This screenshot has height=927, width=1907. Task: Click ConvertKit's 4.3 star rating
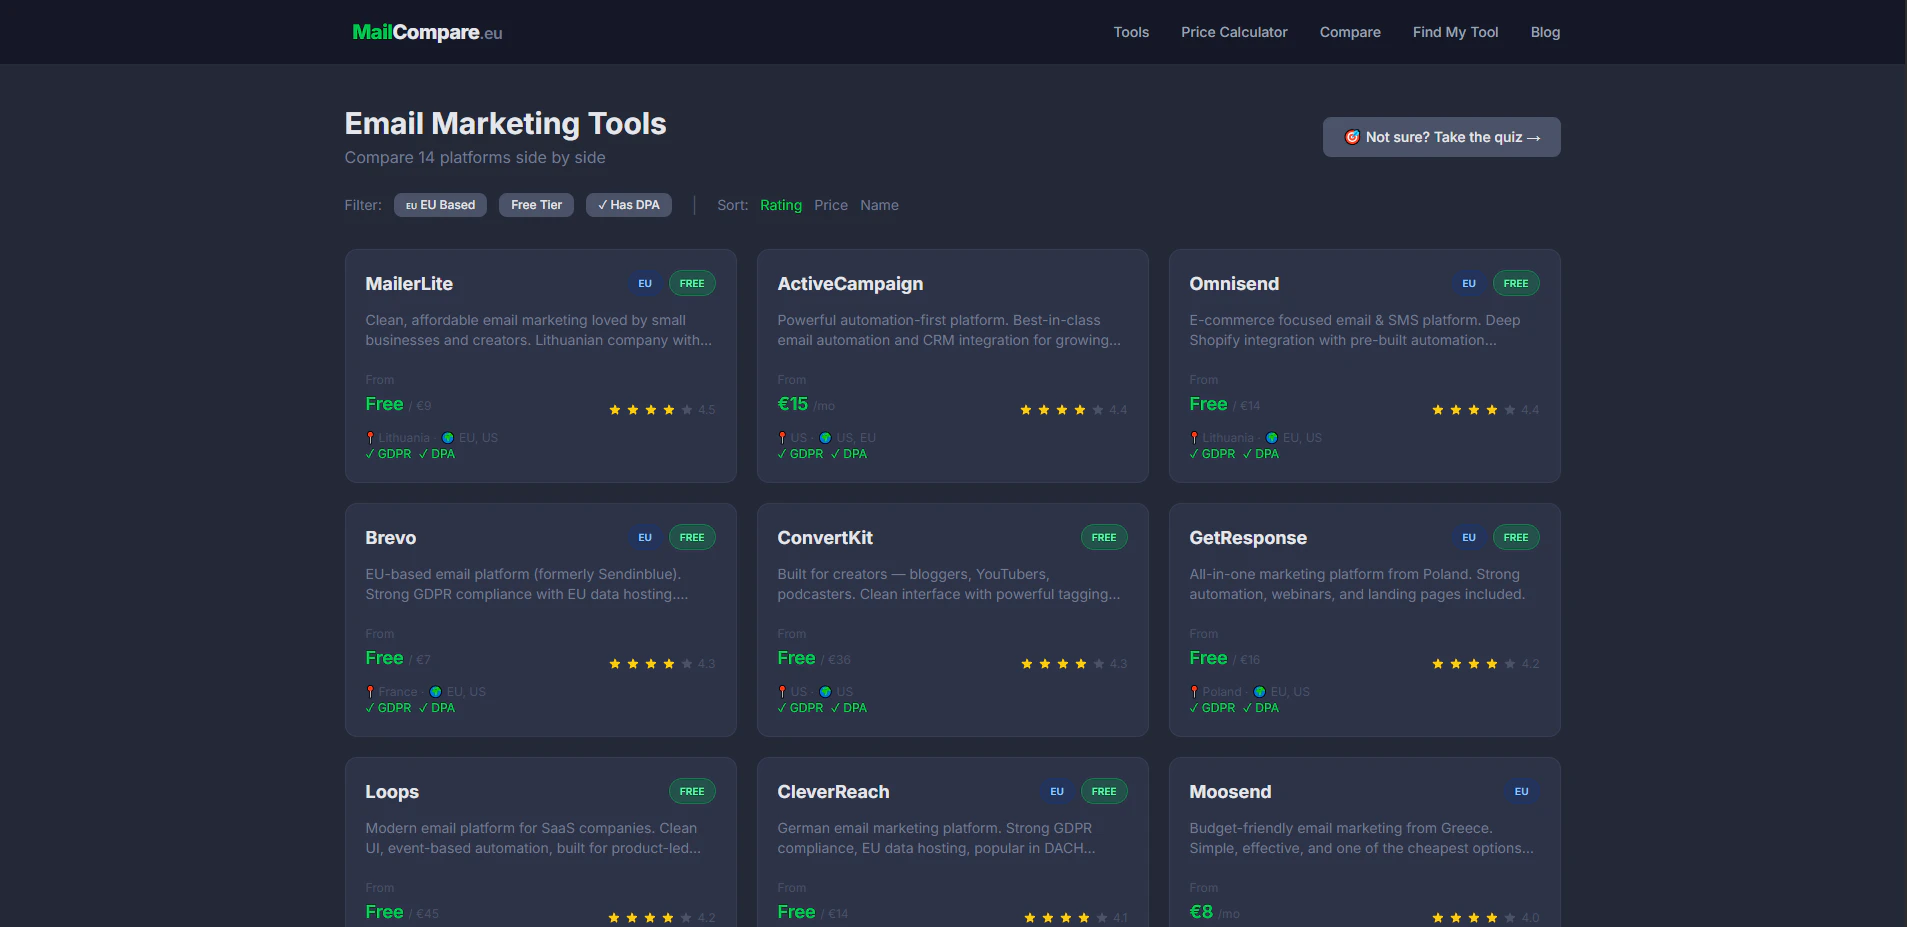(x=1074, y=664)
